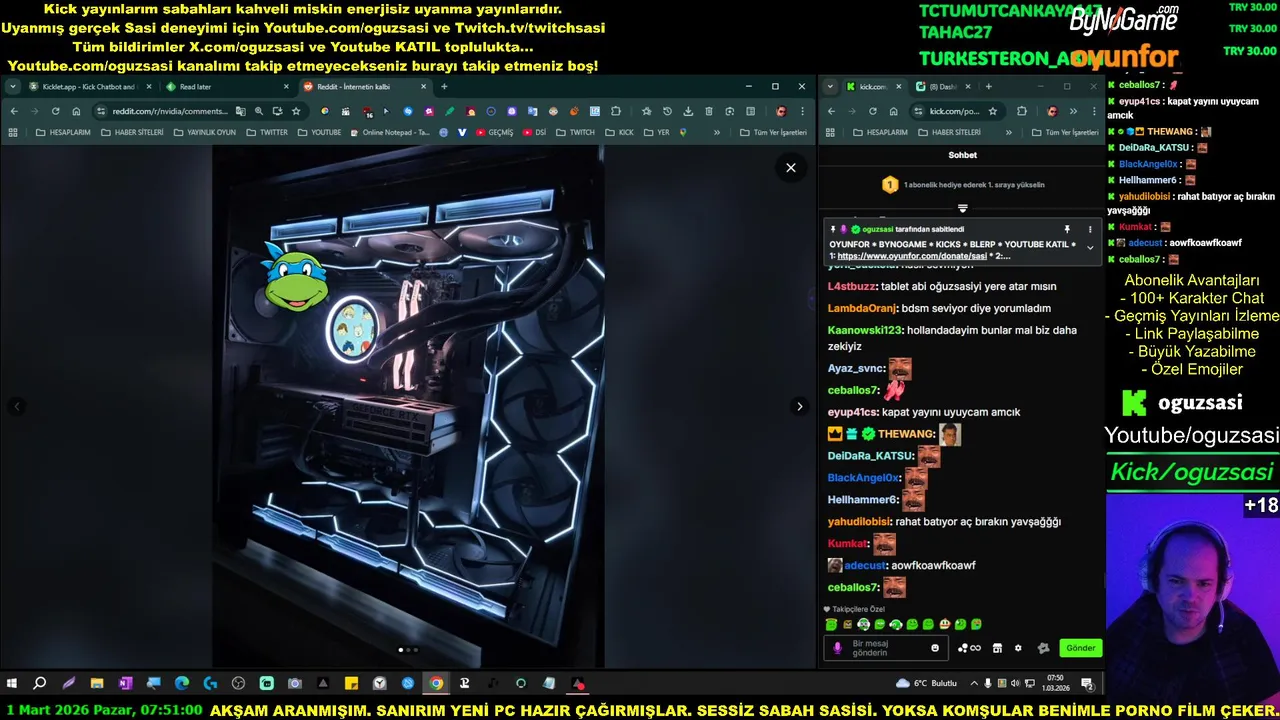The width and height of the screenshot is (1280, 720).
Task: Switch to the (8) Dashboard tab
Action: click(940, 87)
